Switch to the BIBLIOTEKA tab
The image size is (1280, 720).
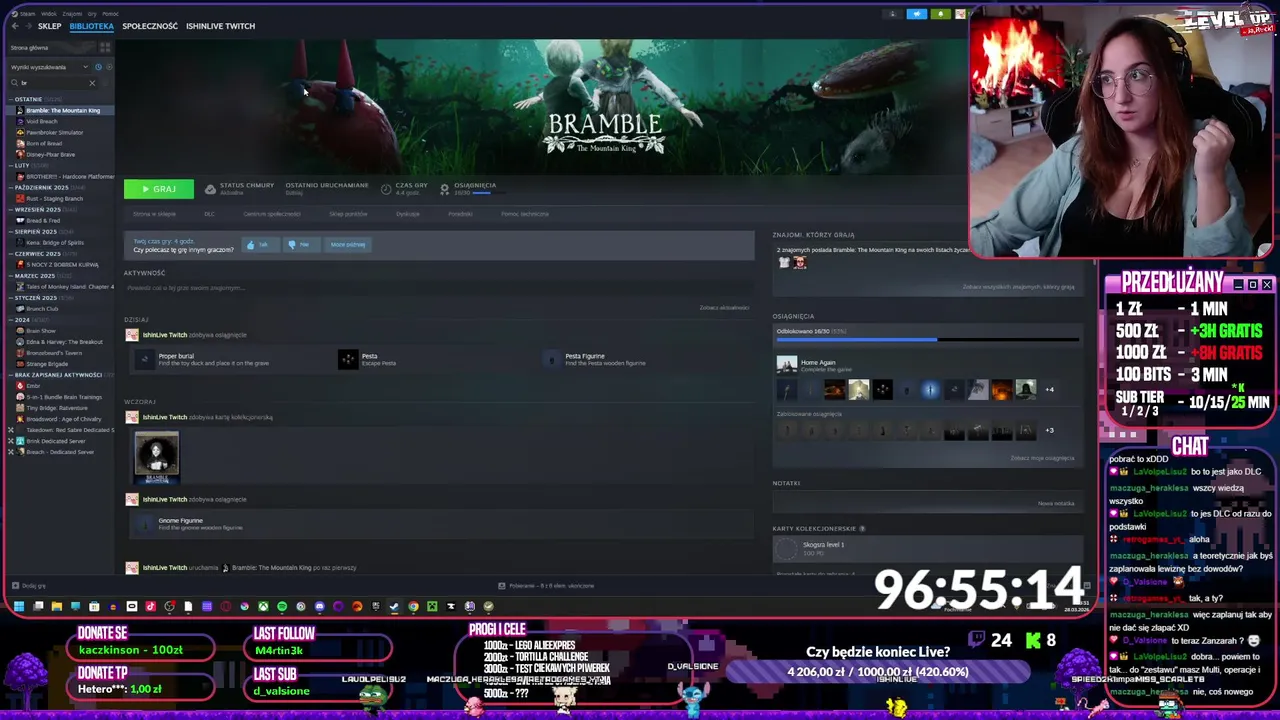click(91, 26)
